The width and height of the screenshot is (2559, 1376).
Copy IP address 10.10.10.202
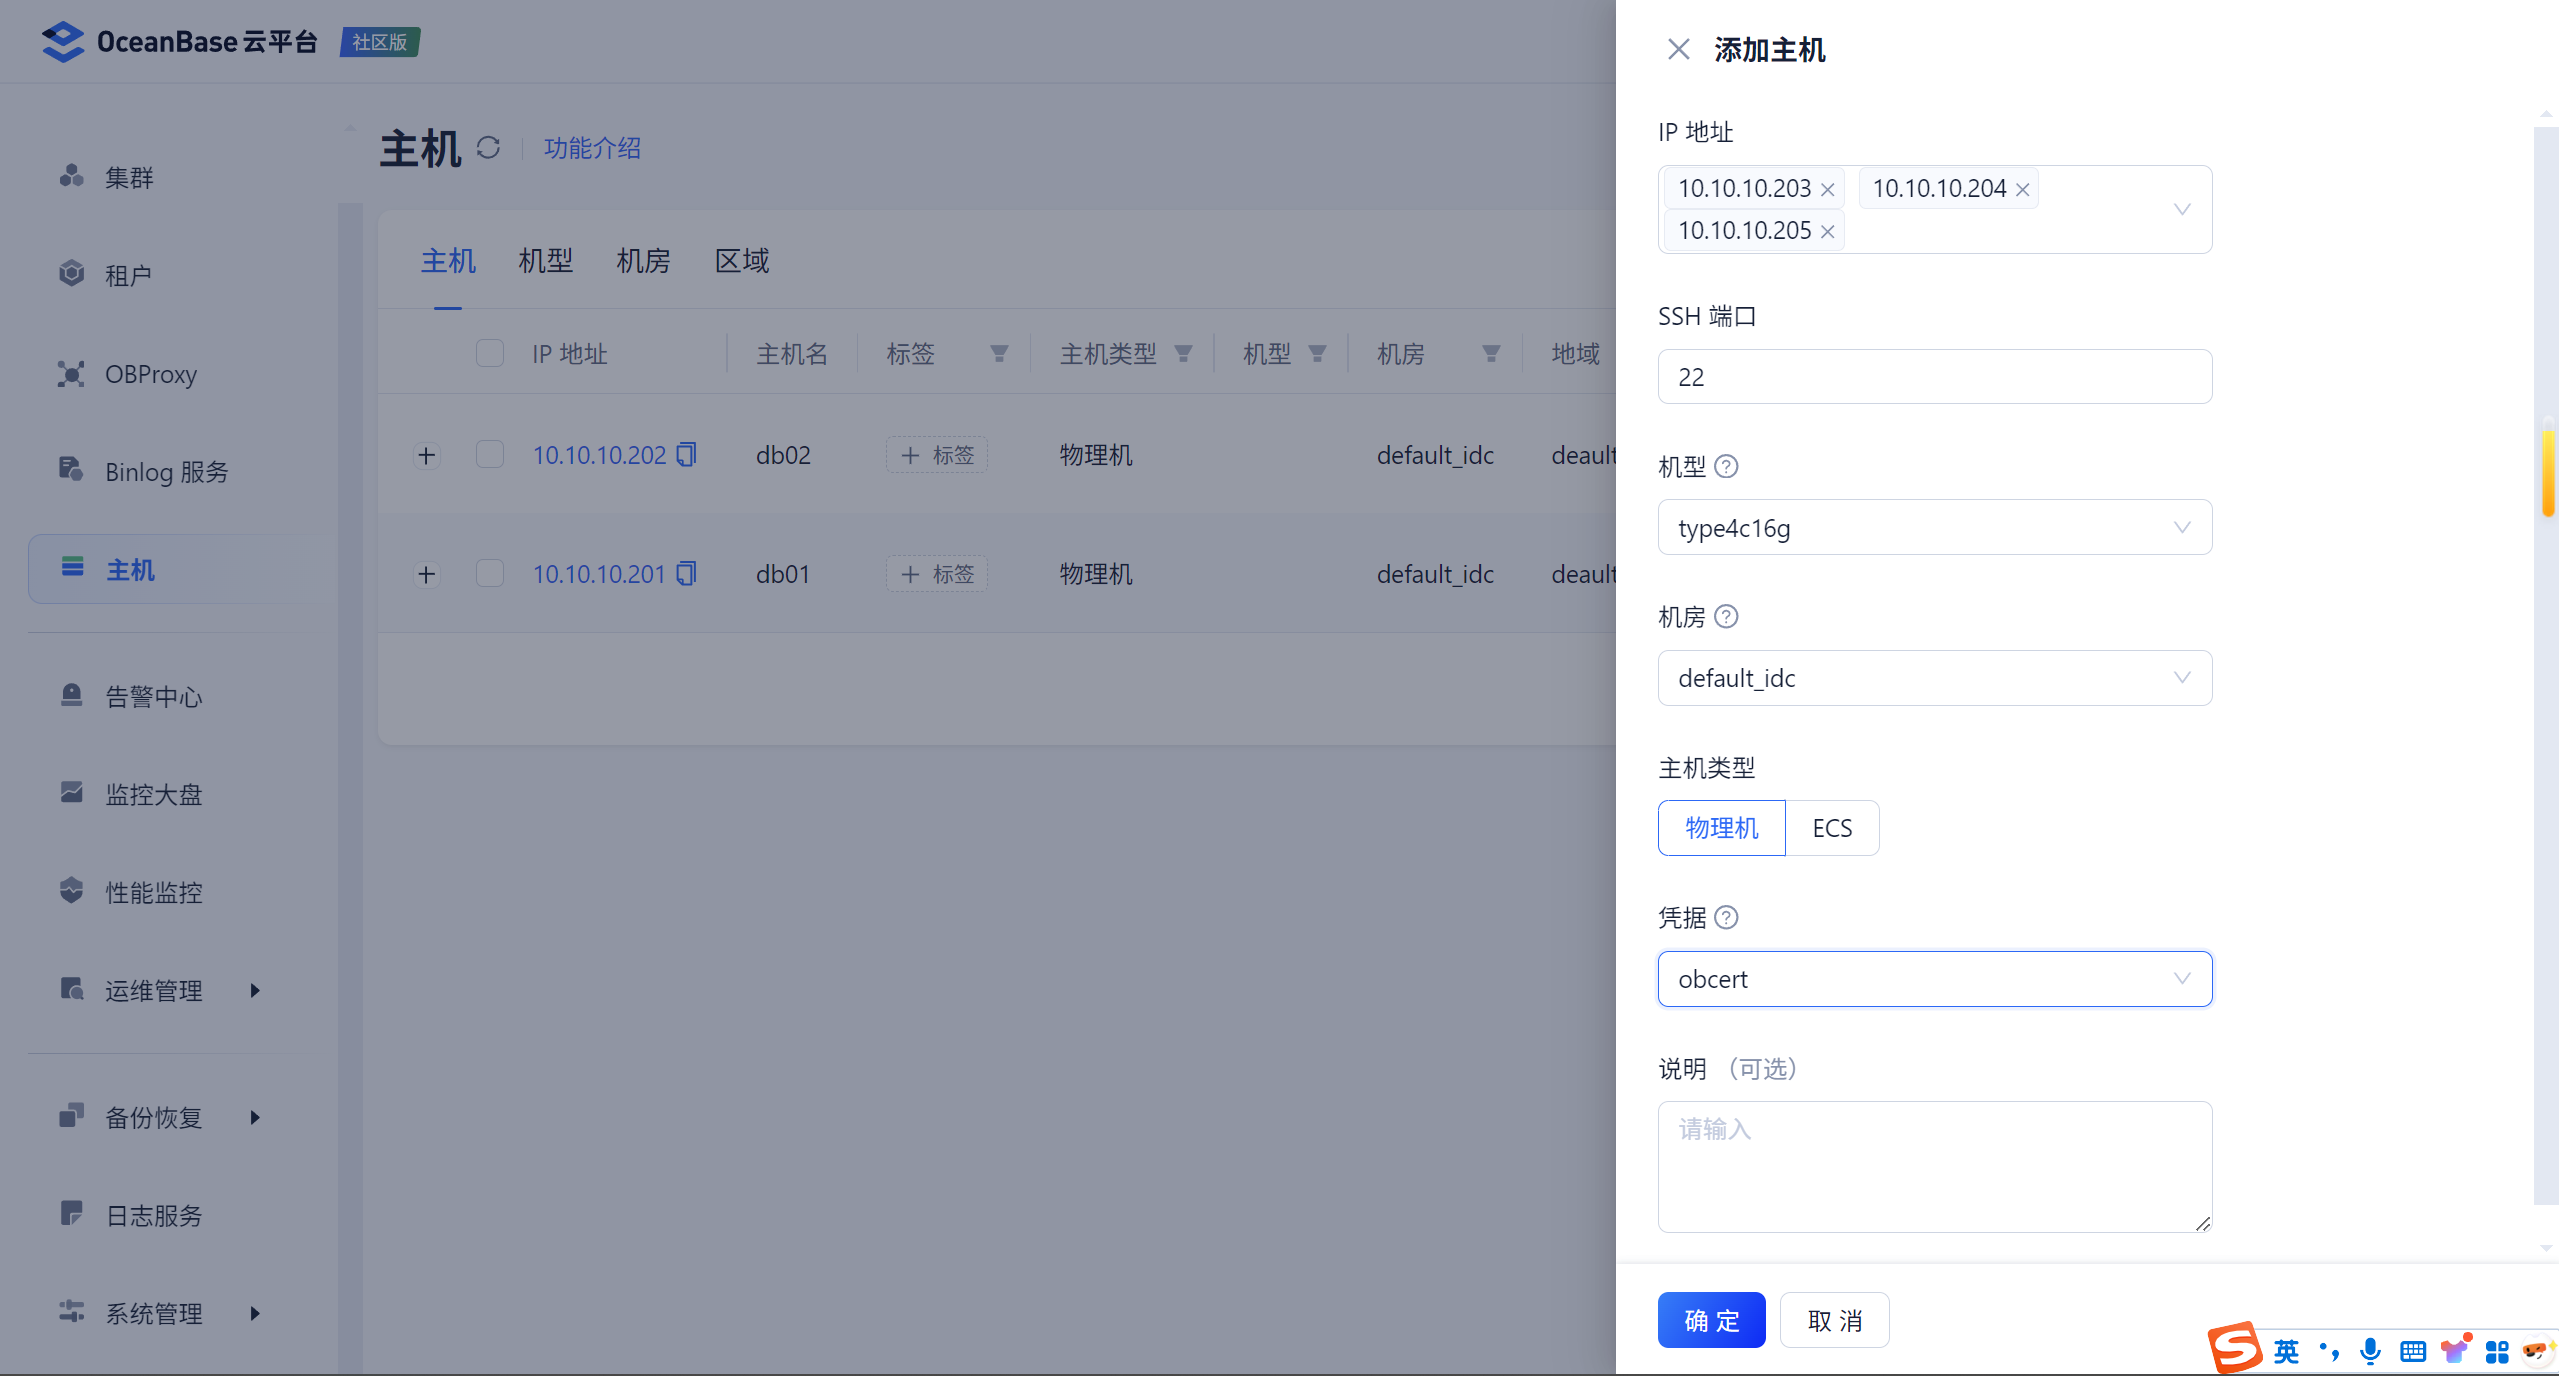(x=686, y=455)
